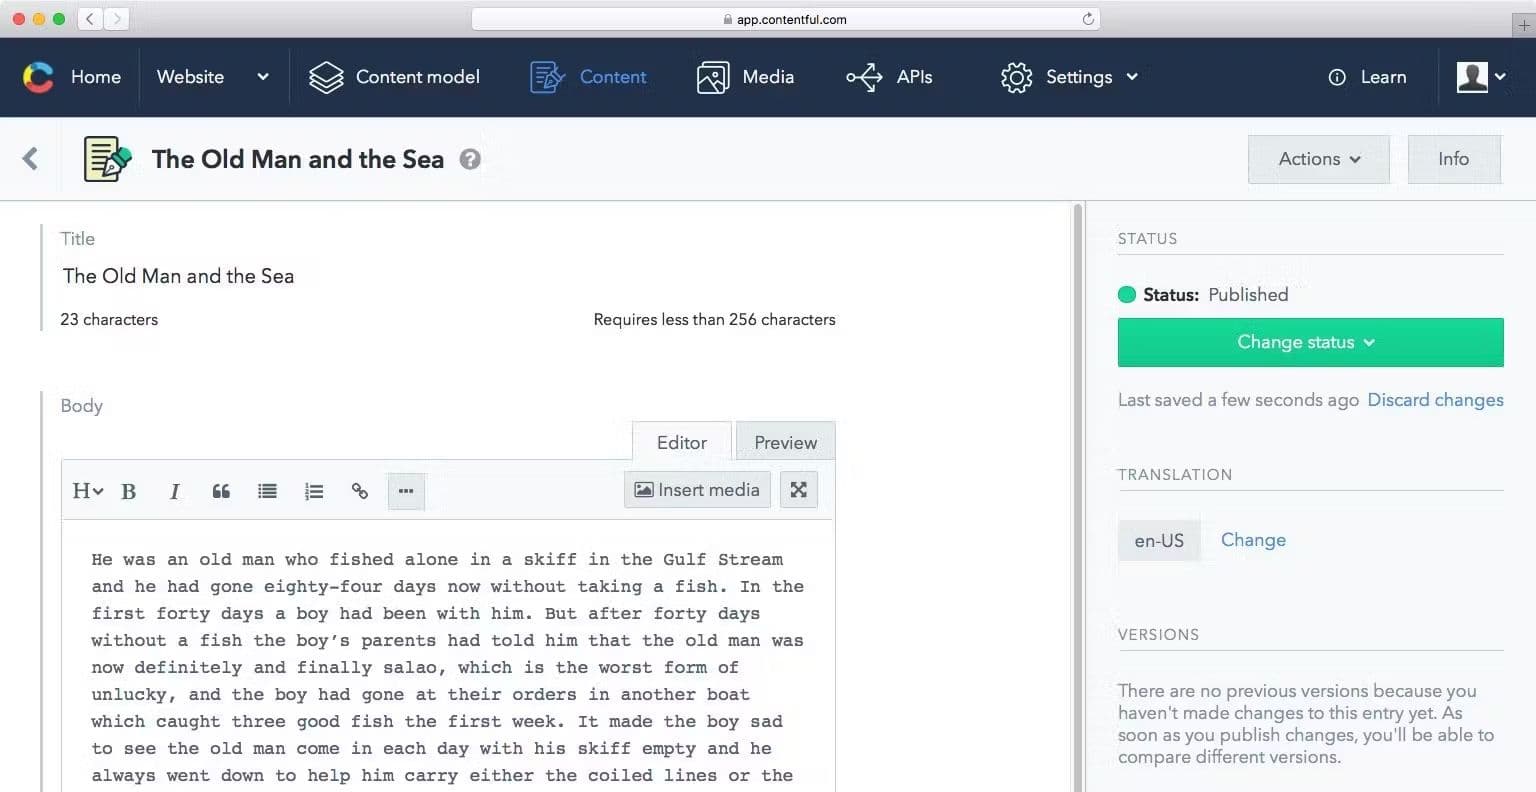Click the Bold formatting icon
1536x792 pixels.
129,491
